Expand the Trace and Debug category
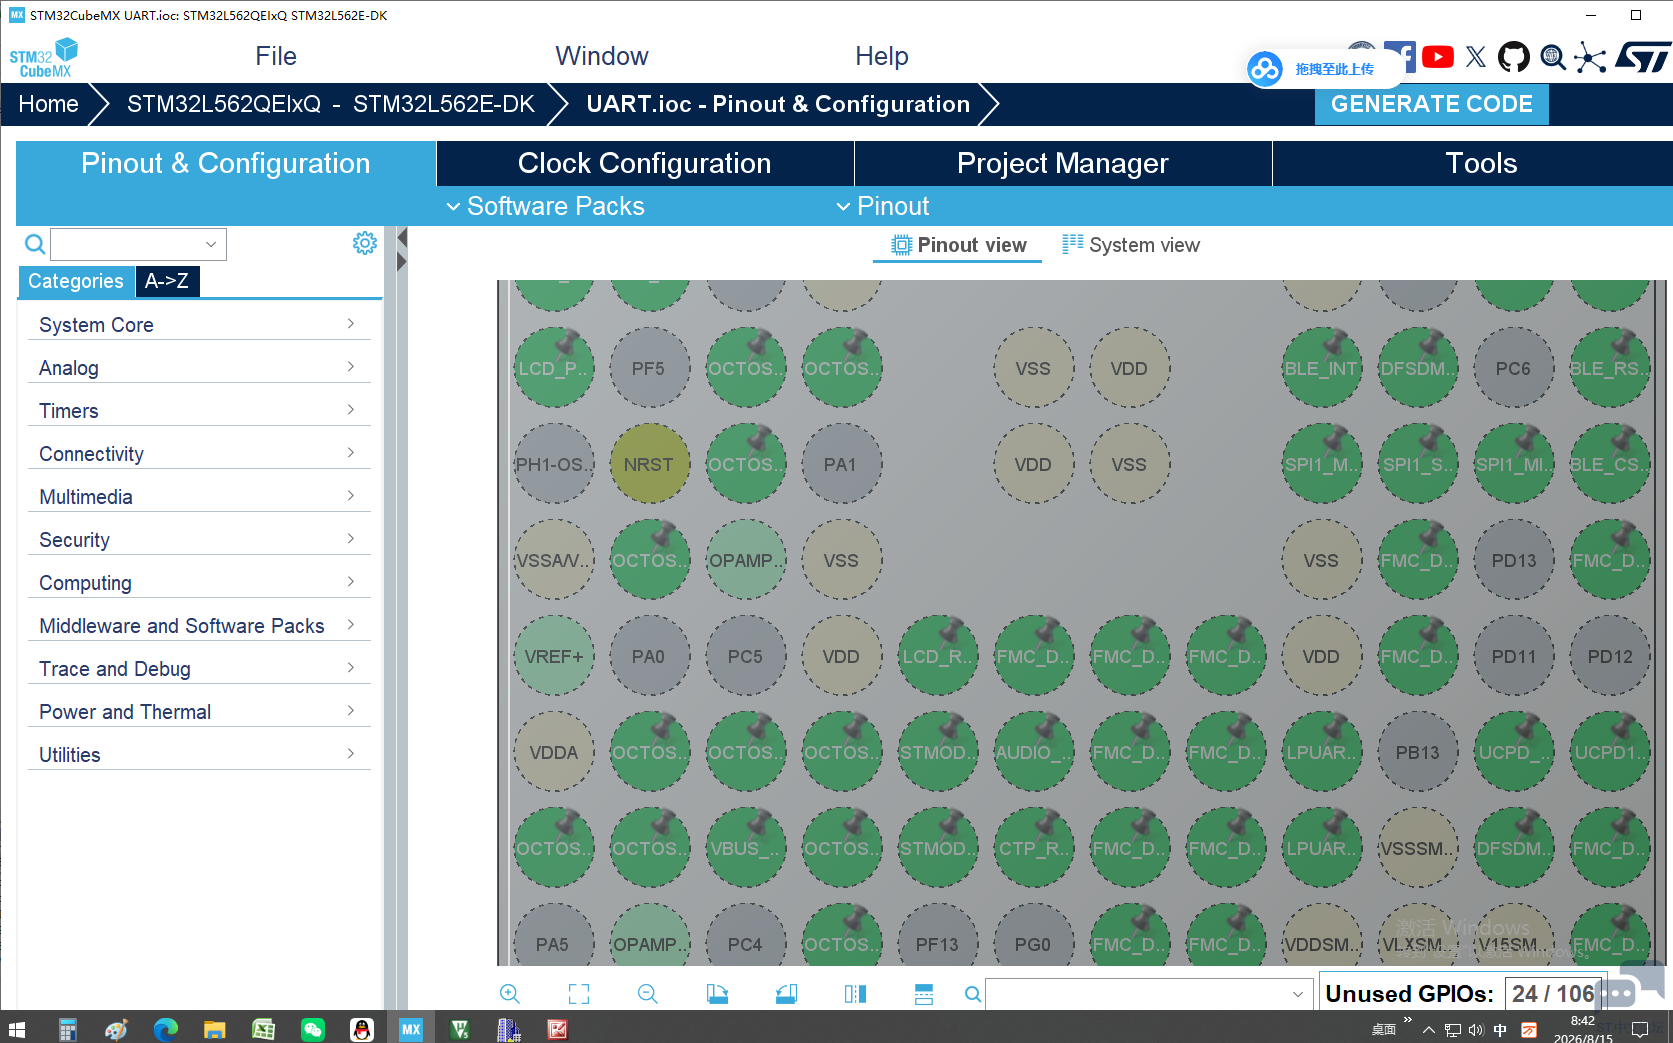Image resolution: width=1673 pixels, height=1043 pixels. [x=199, y=669]
